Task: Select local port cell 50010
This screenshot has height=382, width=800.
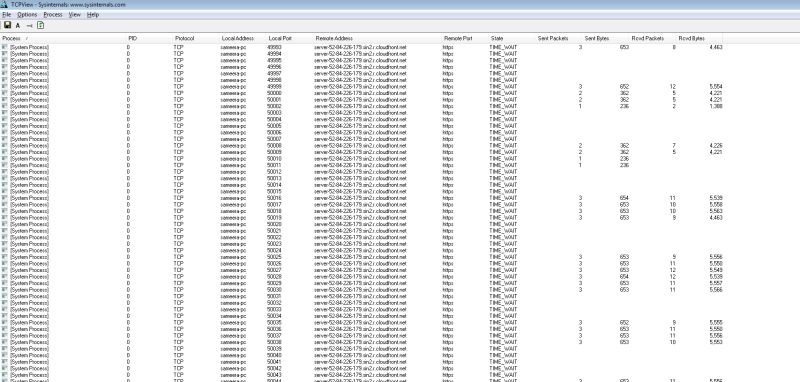Action: pyautogui.click(x=274, y=159)
